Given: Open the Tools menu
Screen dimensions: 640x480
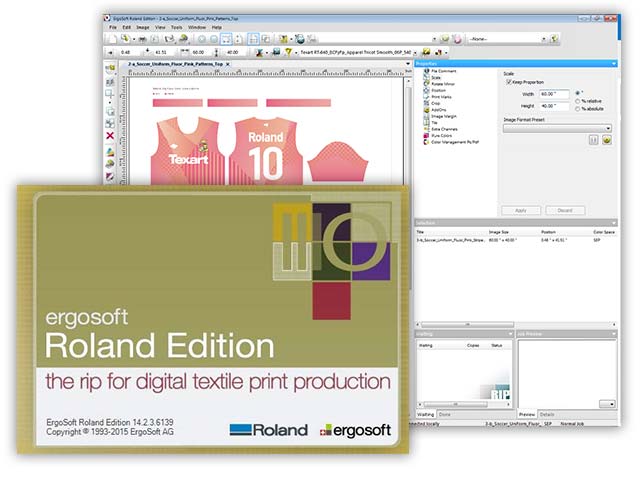Looking at the screenshot, I should pyautogui.click(x=175, y=27).
